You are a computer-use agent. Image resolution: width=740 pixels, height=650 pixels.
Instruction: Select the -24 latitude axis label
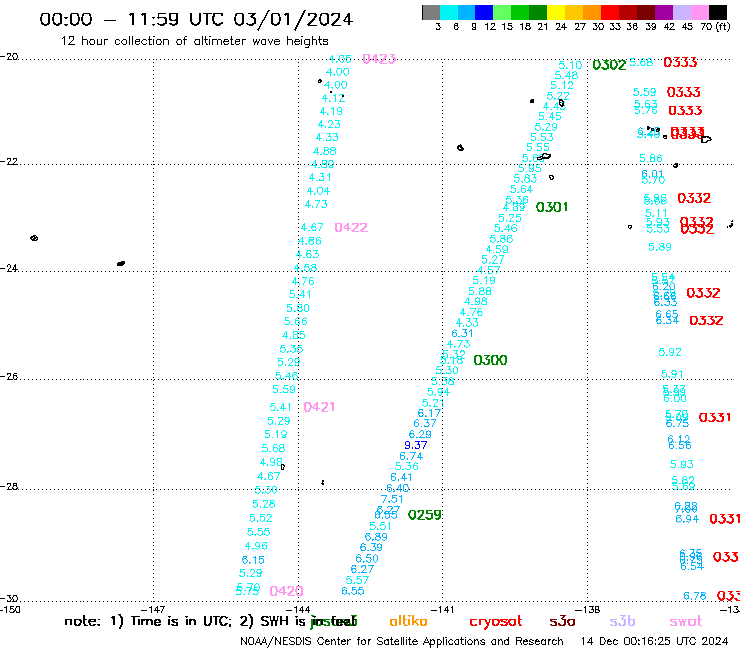[9, 268]
